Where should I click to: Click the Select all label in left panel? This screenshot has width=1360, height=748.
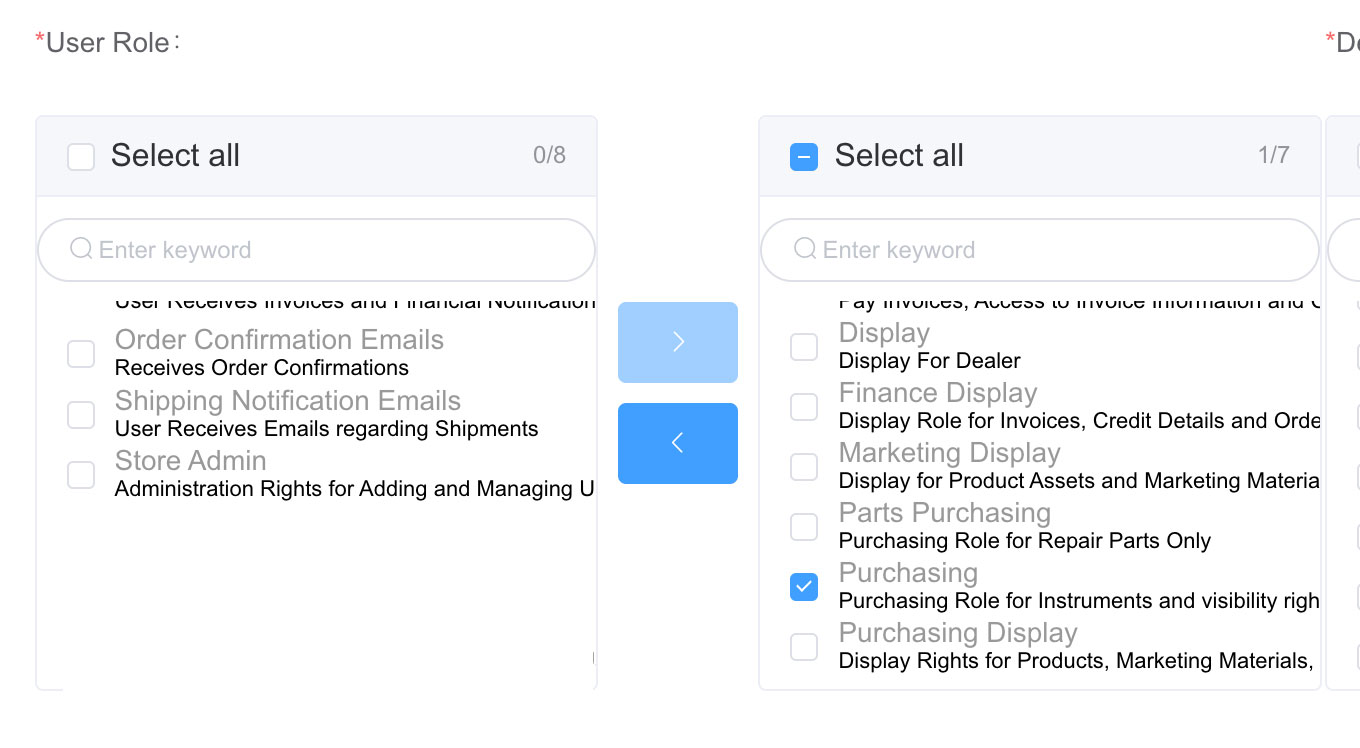coord(175,156)
